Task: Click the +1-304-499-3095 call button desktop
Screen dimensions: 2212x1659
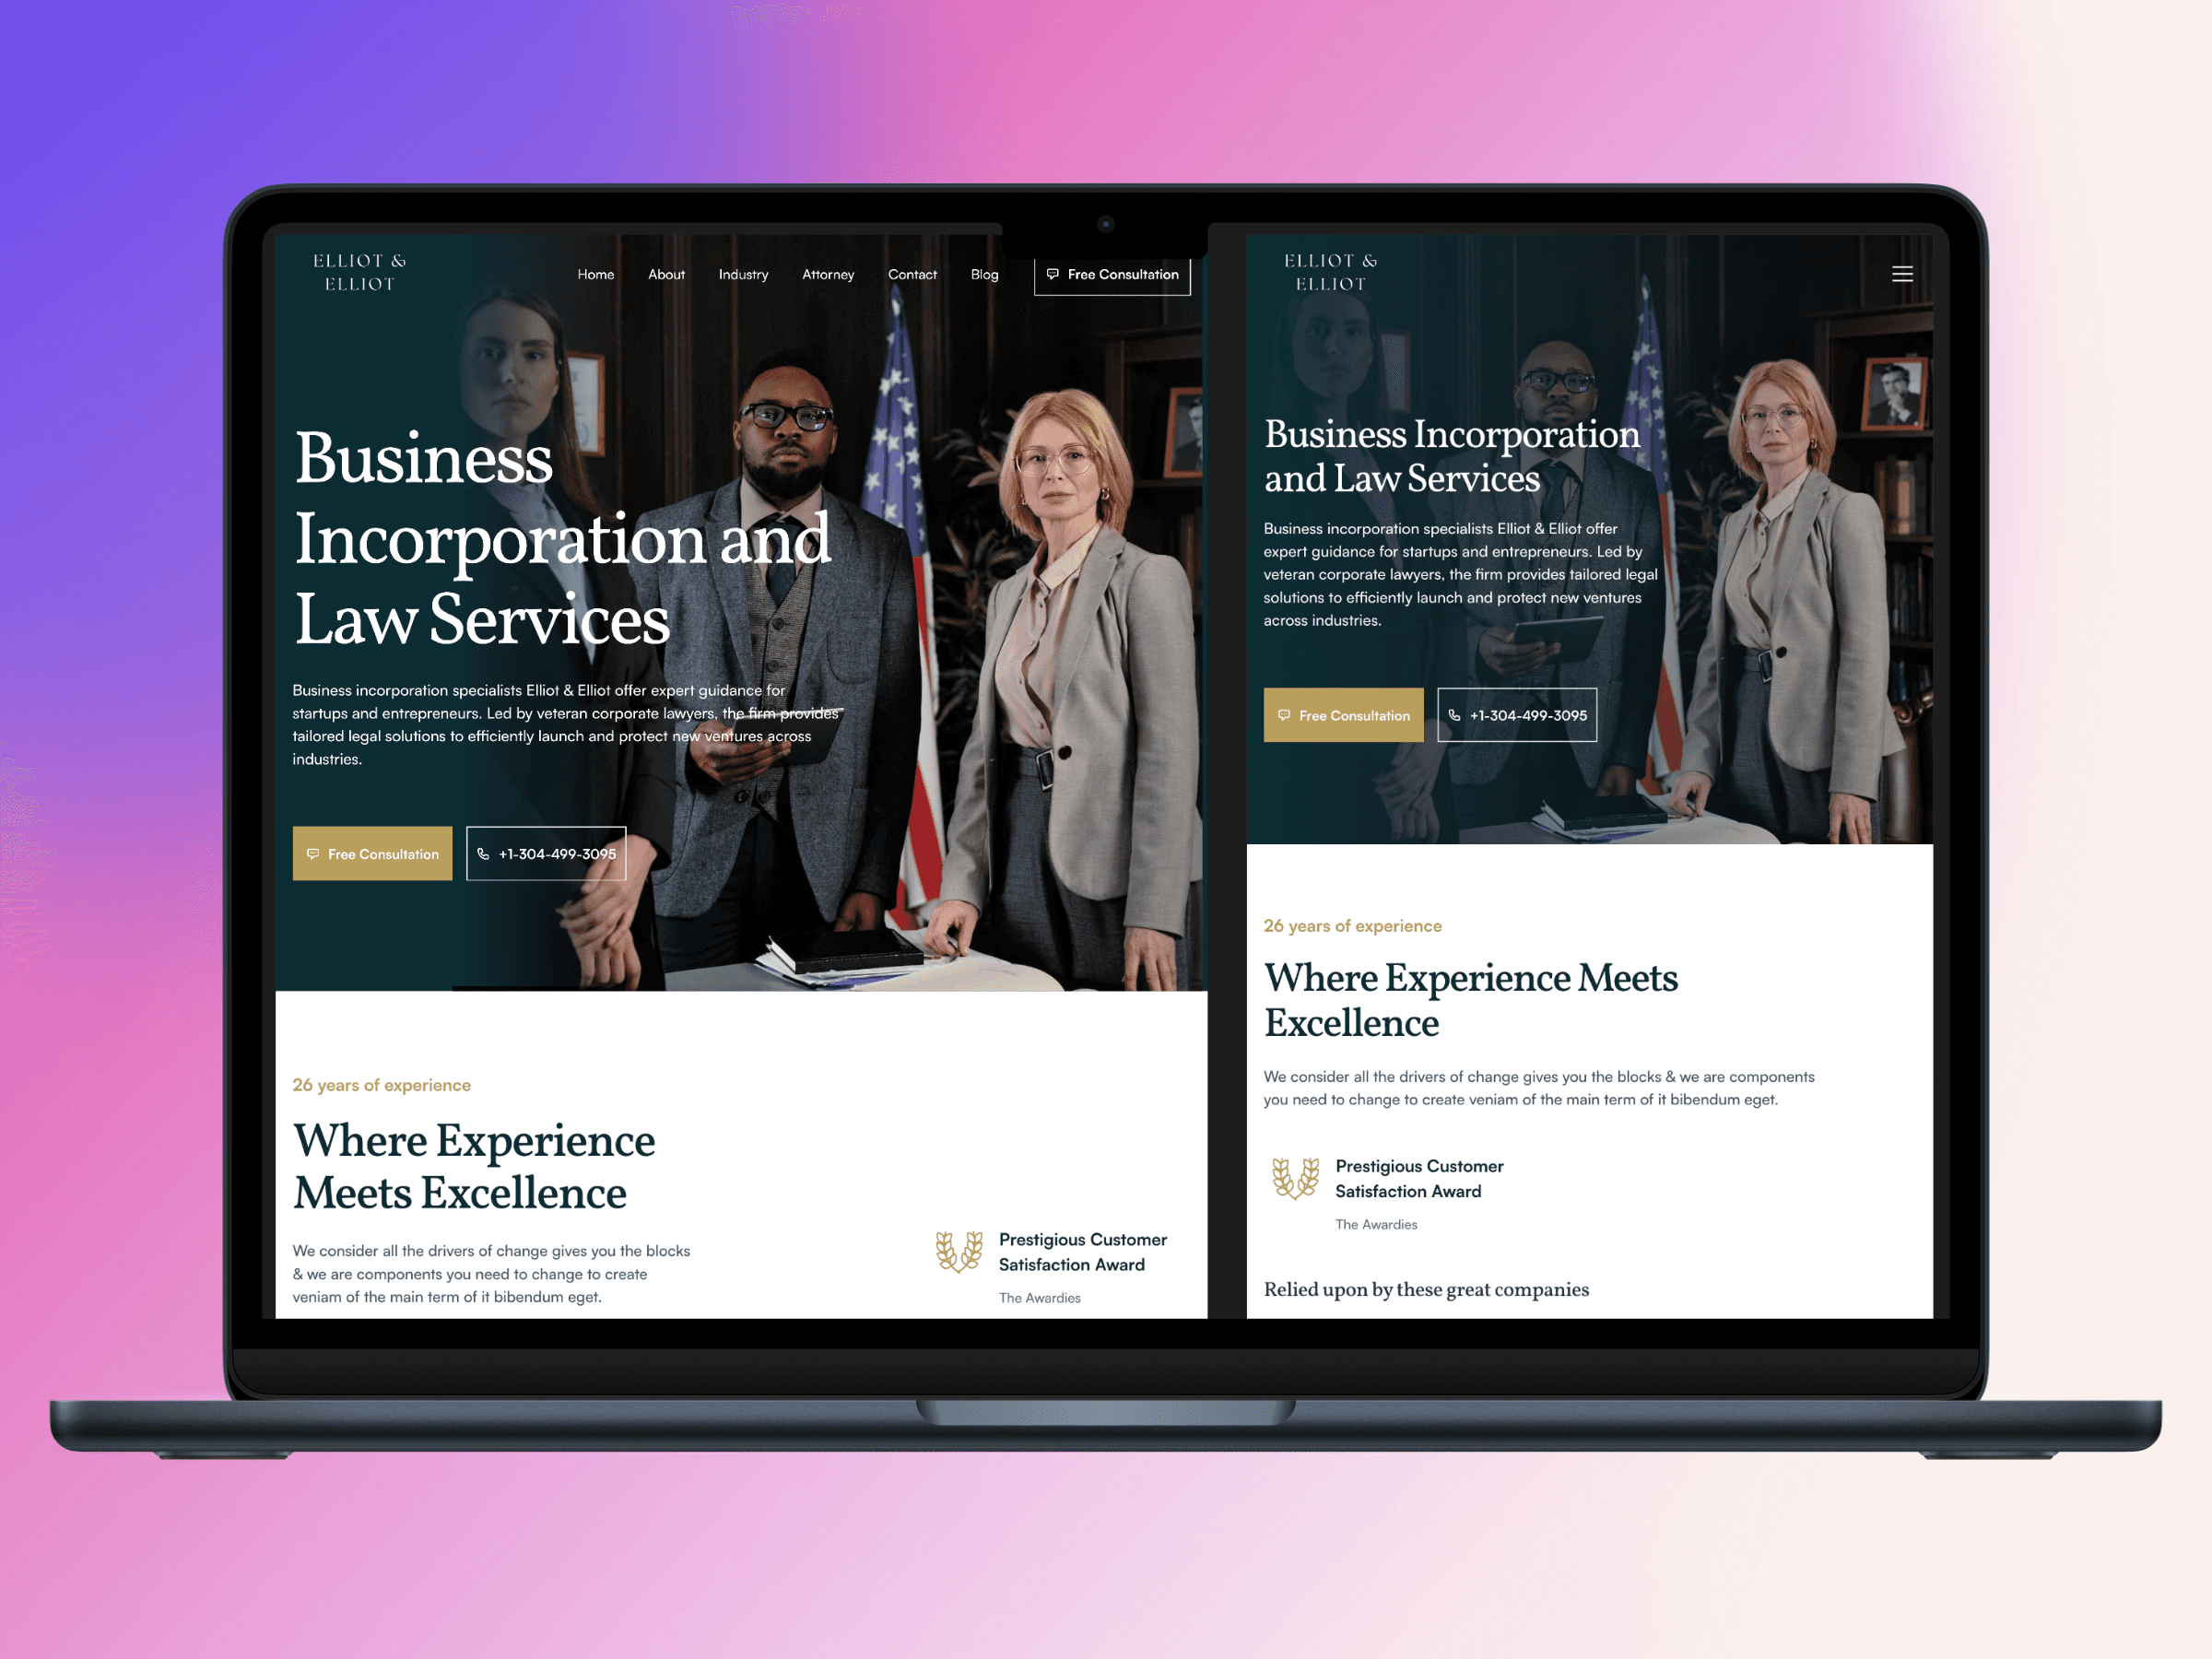Action: (x=545, y=855)
